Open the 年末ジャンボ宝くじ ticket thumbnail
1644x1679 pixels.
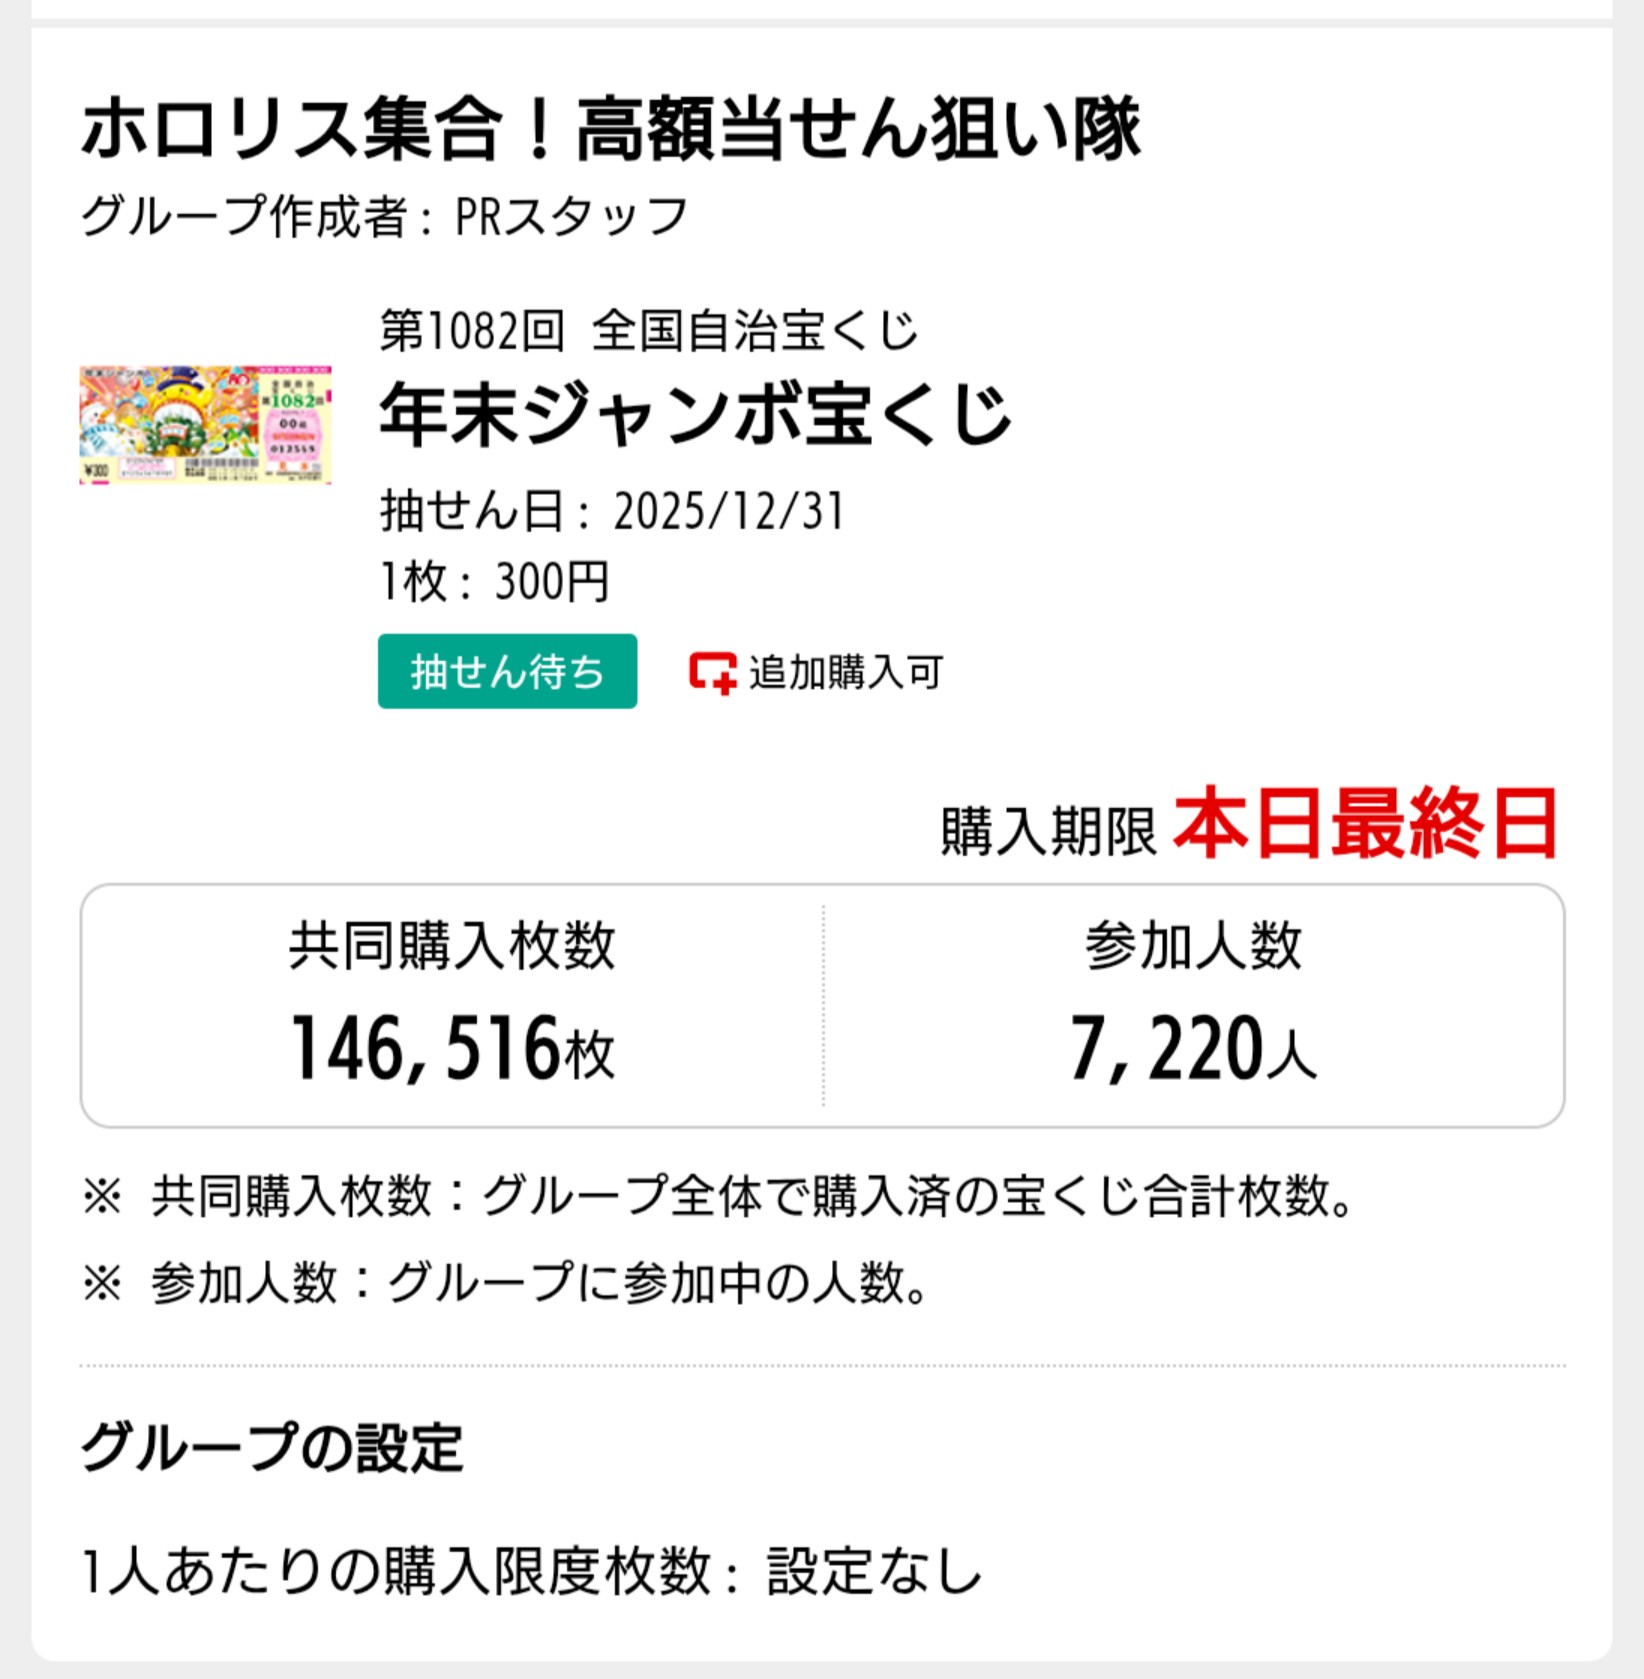(205, 425)
